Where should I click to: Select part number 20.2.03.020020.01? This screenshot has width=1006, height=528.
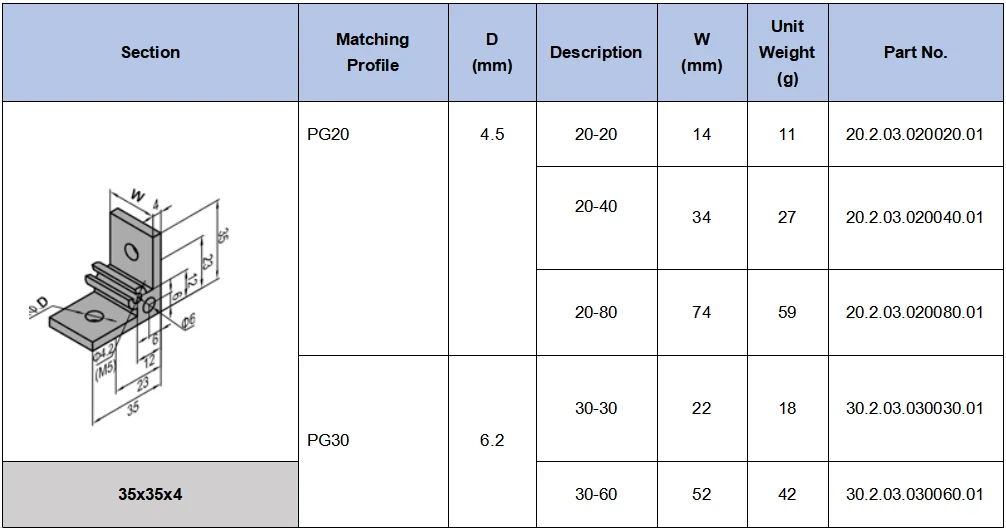(915, 134)
